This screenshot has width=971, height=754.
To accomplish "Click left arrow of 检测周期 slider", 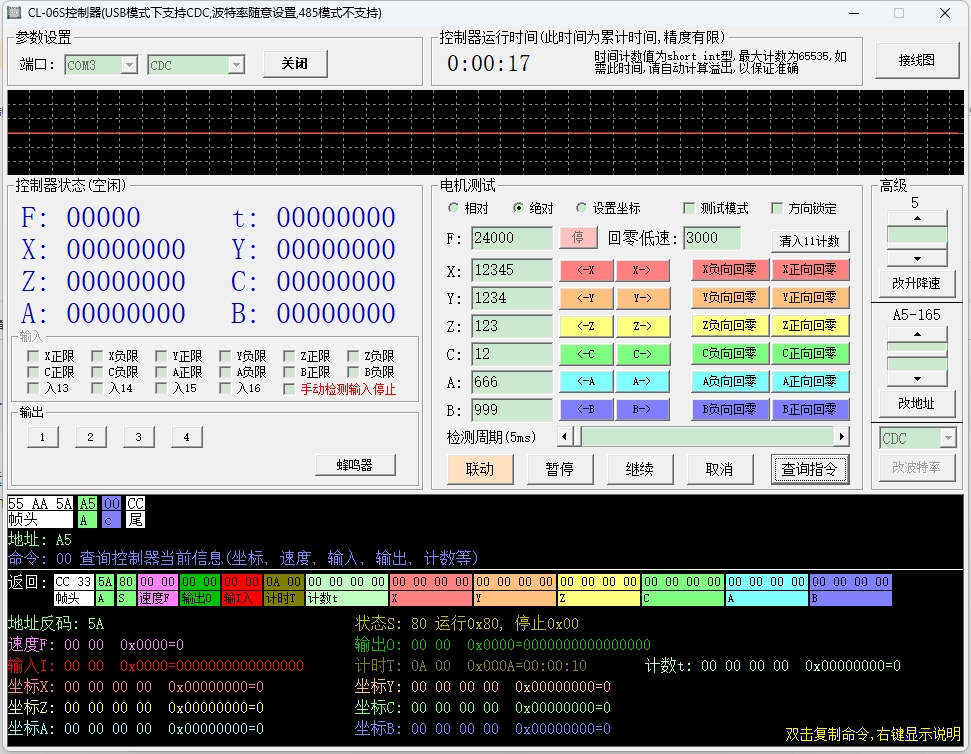I will pyautogui.click(x=564, y=436).
